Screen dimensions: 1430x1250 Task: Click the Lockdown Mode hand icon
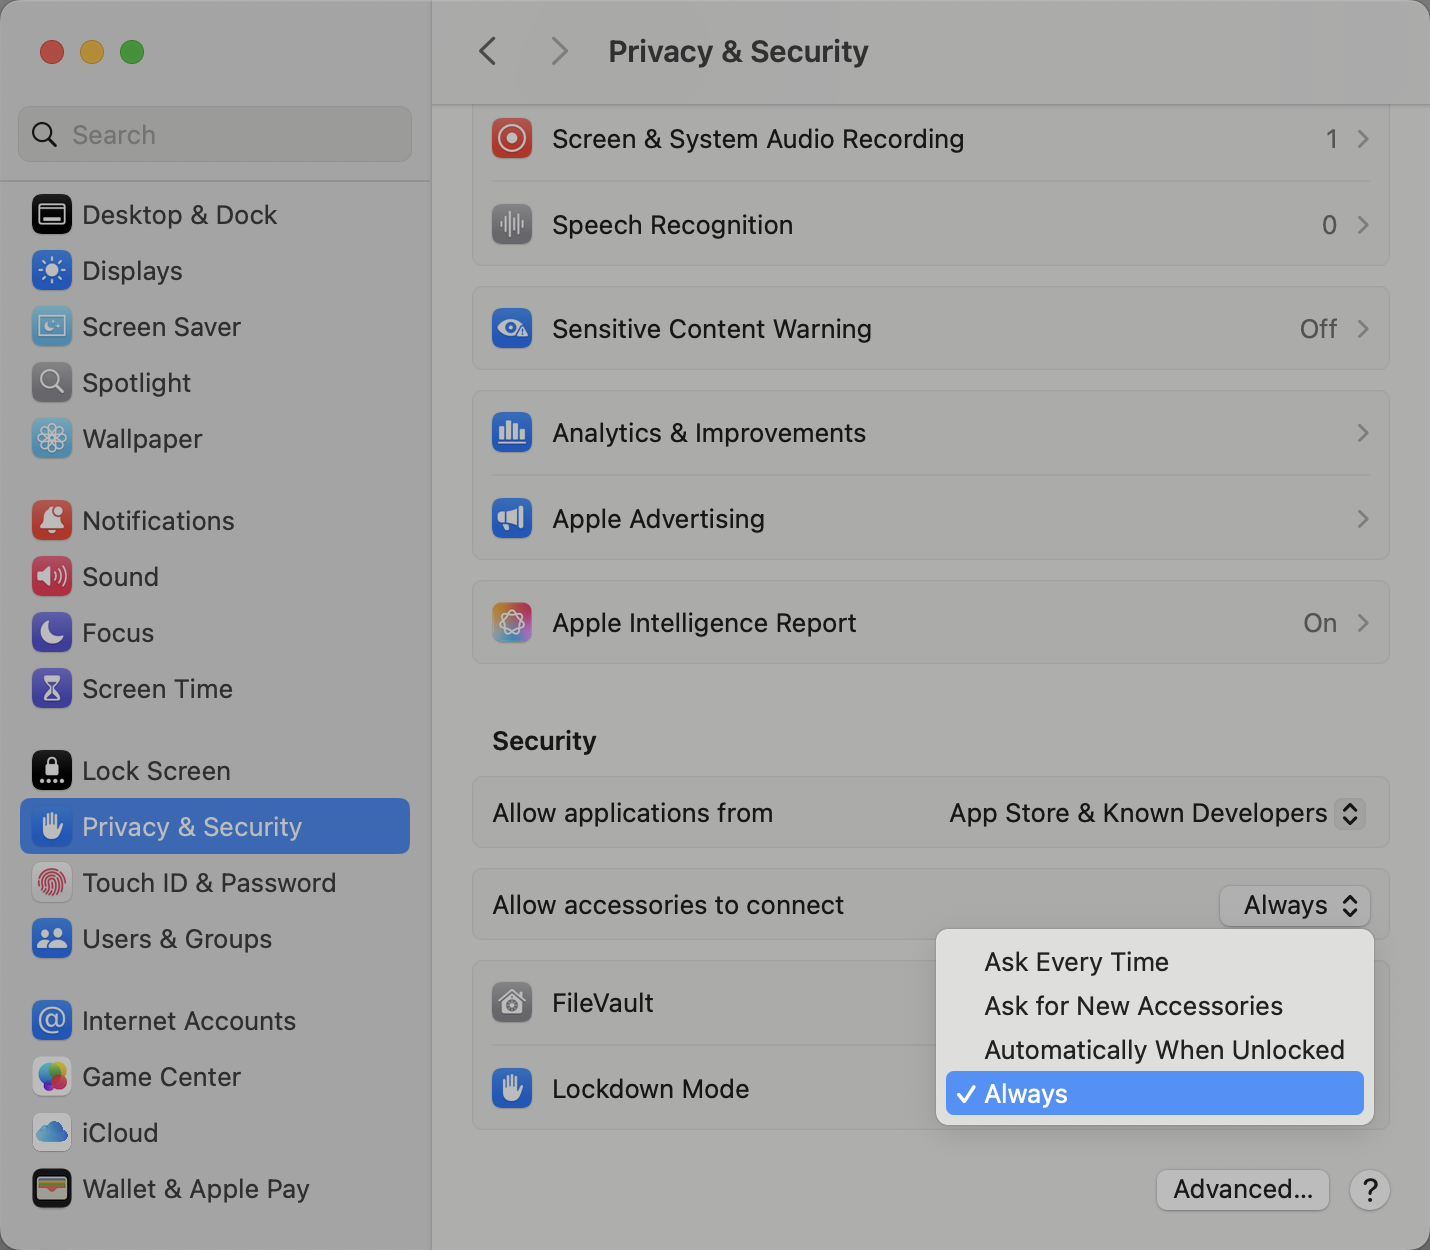512,1089
